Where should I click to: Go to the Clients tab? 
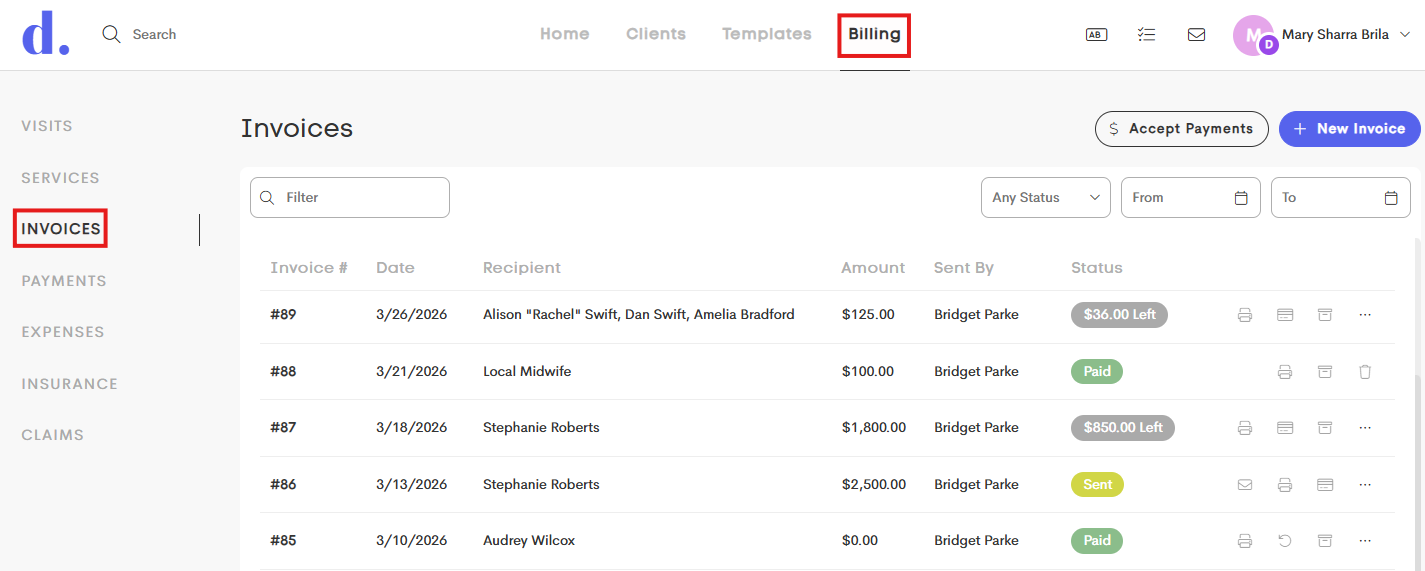(x=656, y=34)
